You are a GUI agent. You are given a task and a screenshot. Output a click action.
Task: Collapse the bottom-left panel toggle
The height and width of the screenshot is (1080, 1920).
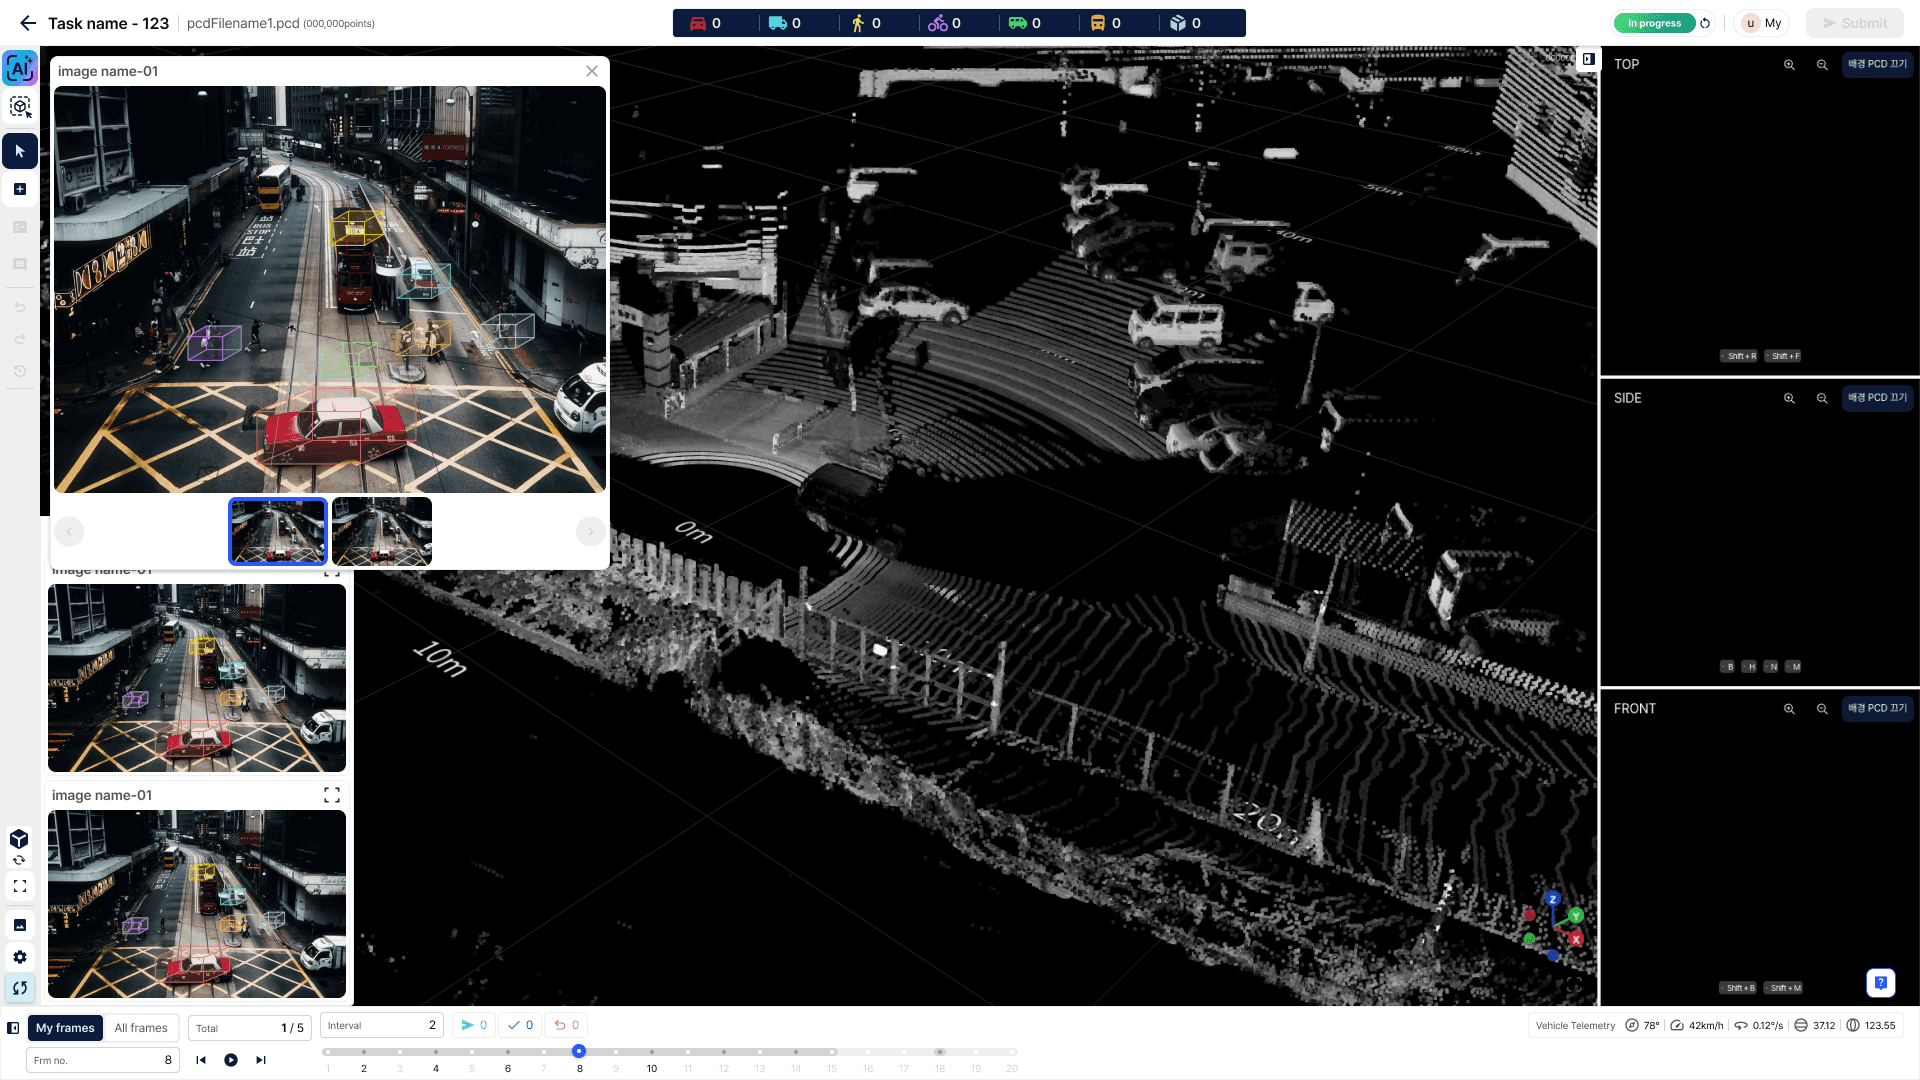click(x=13, y=1028)
